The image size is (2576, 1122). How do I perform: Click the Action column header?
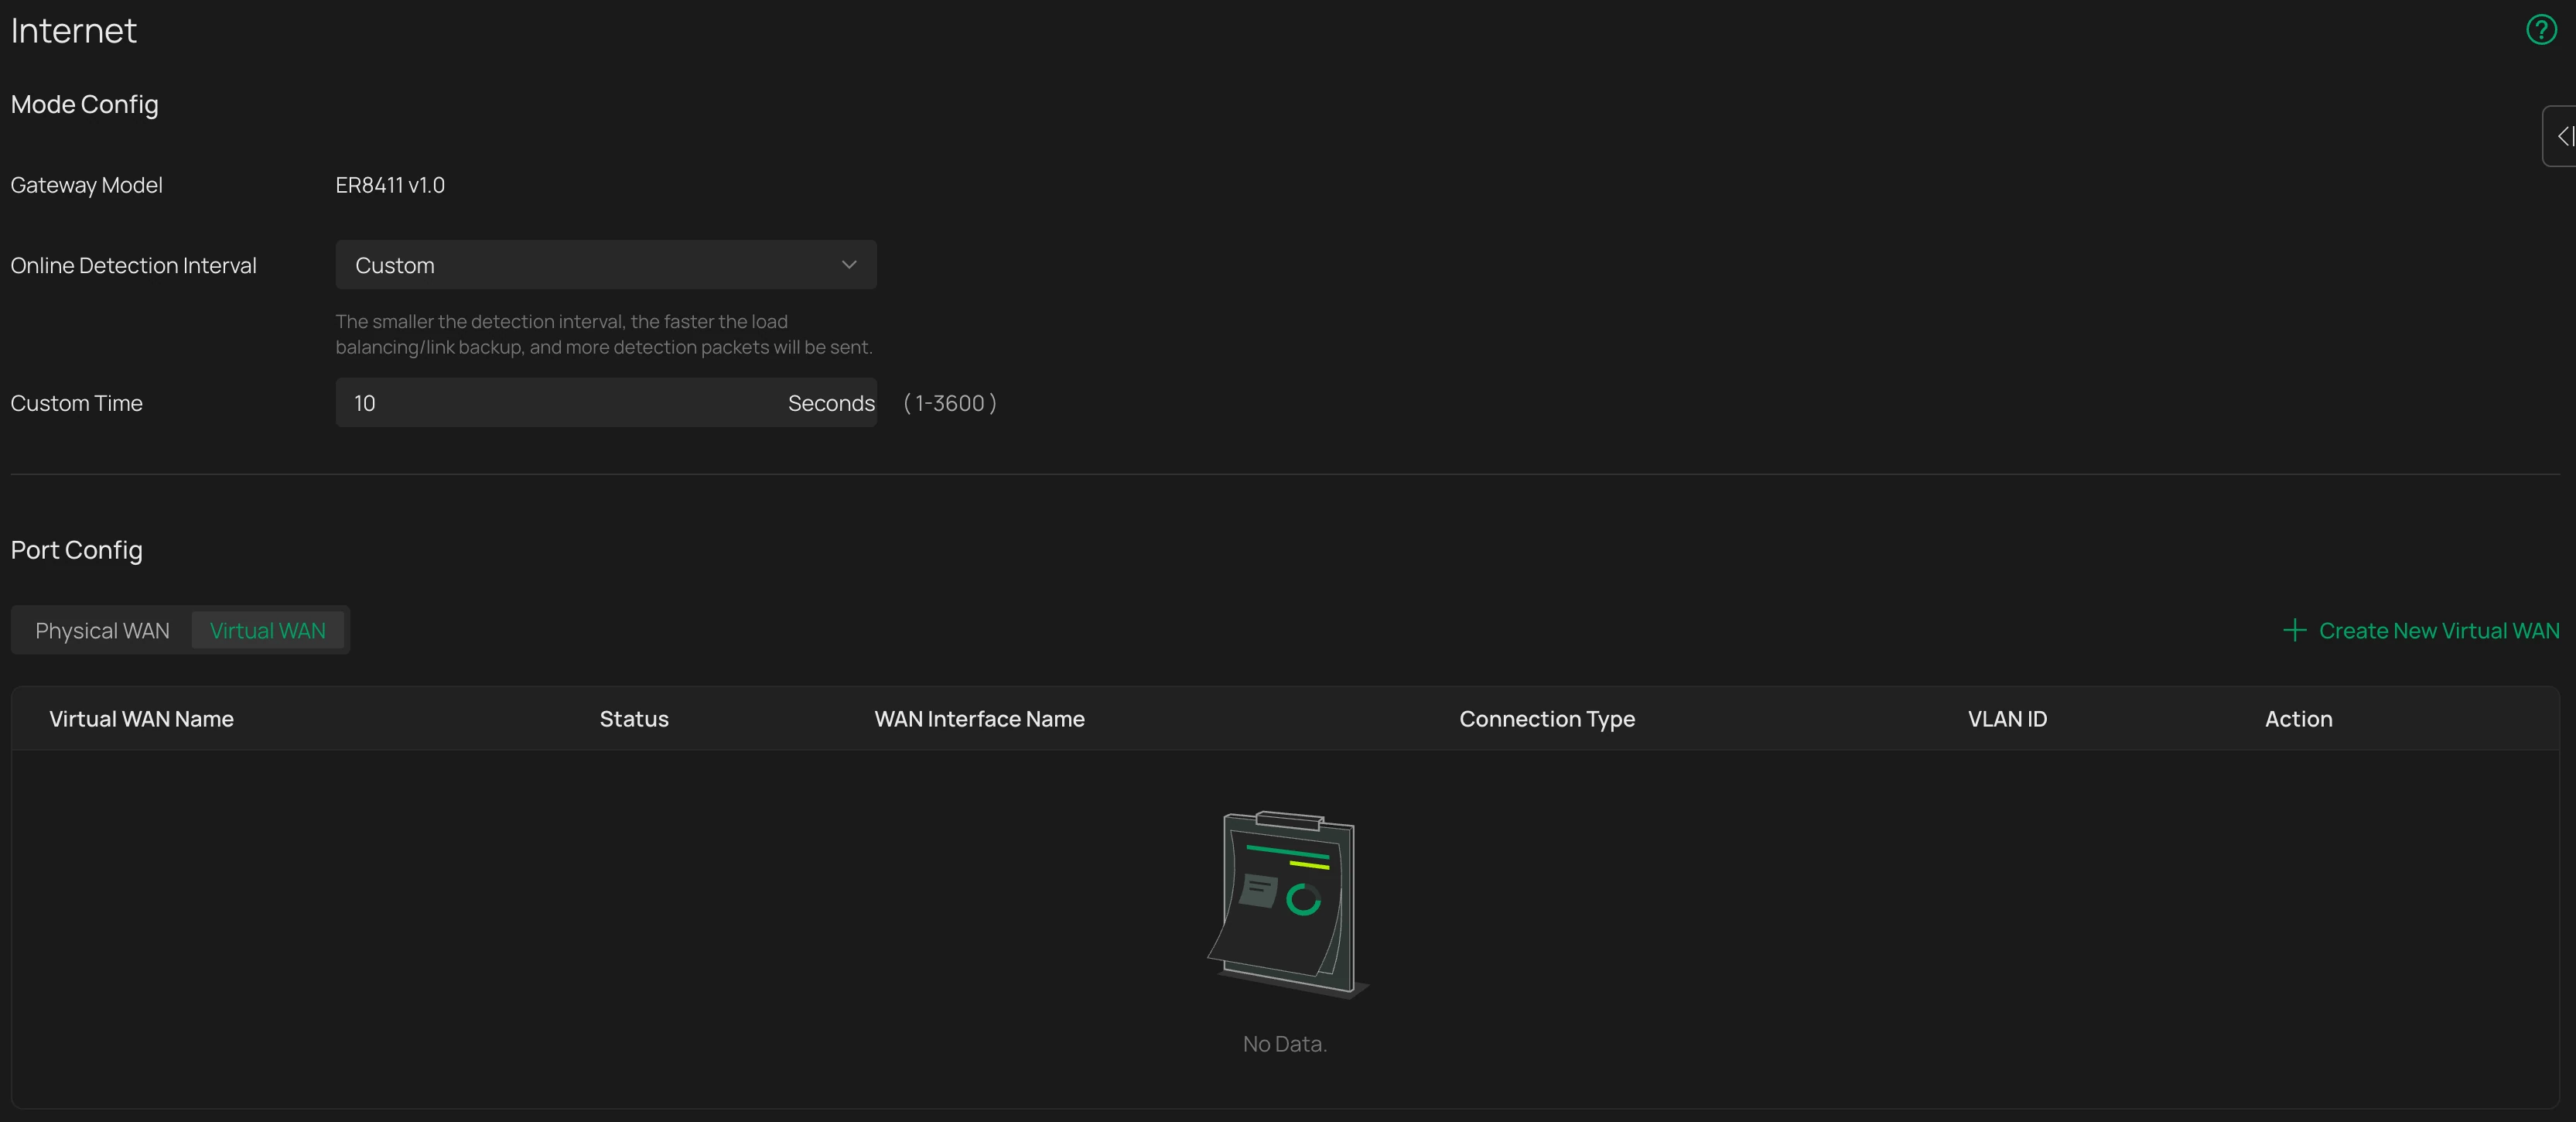pyautogui.click(x=2298, y=719)
